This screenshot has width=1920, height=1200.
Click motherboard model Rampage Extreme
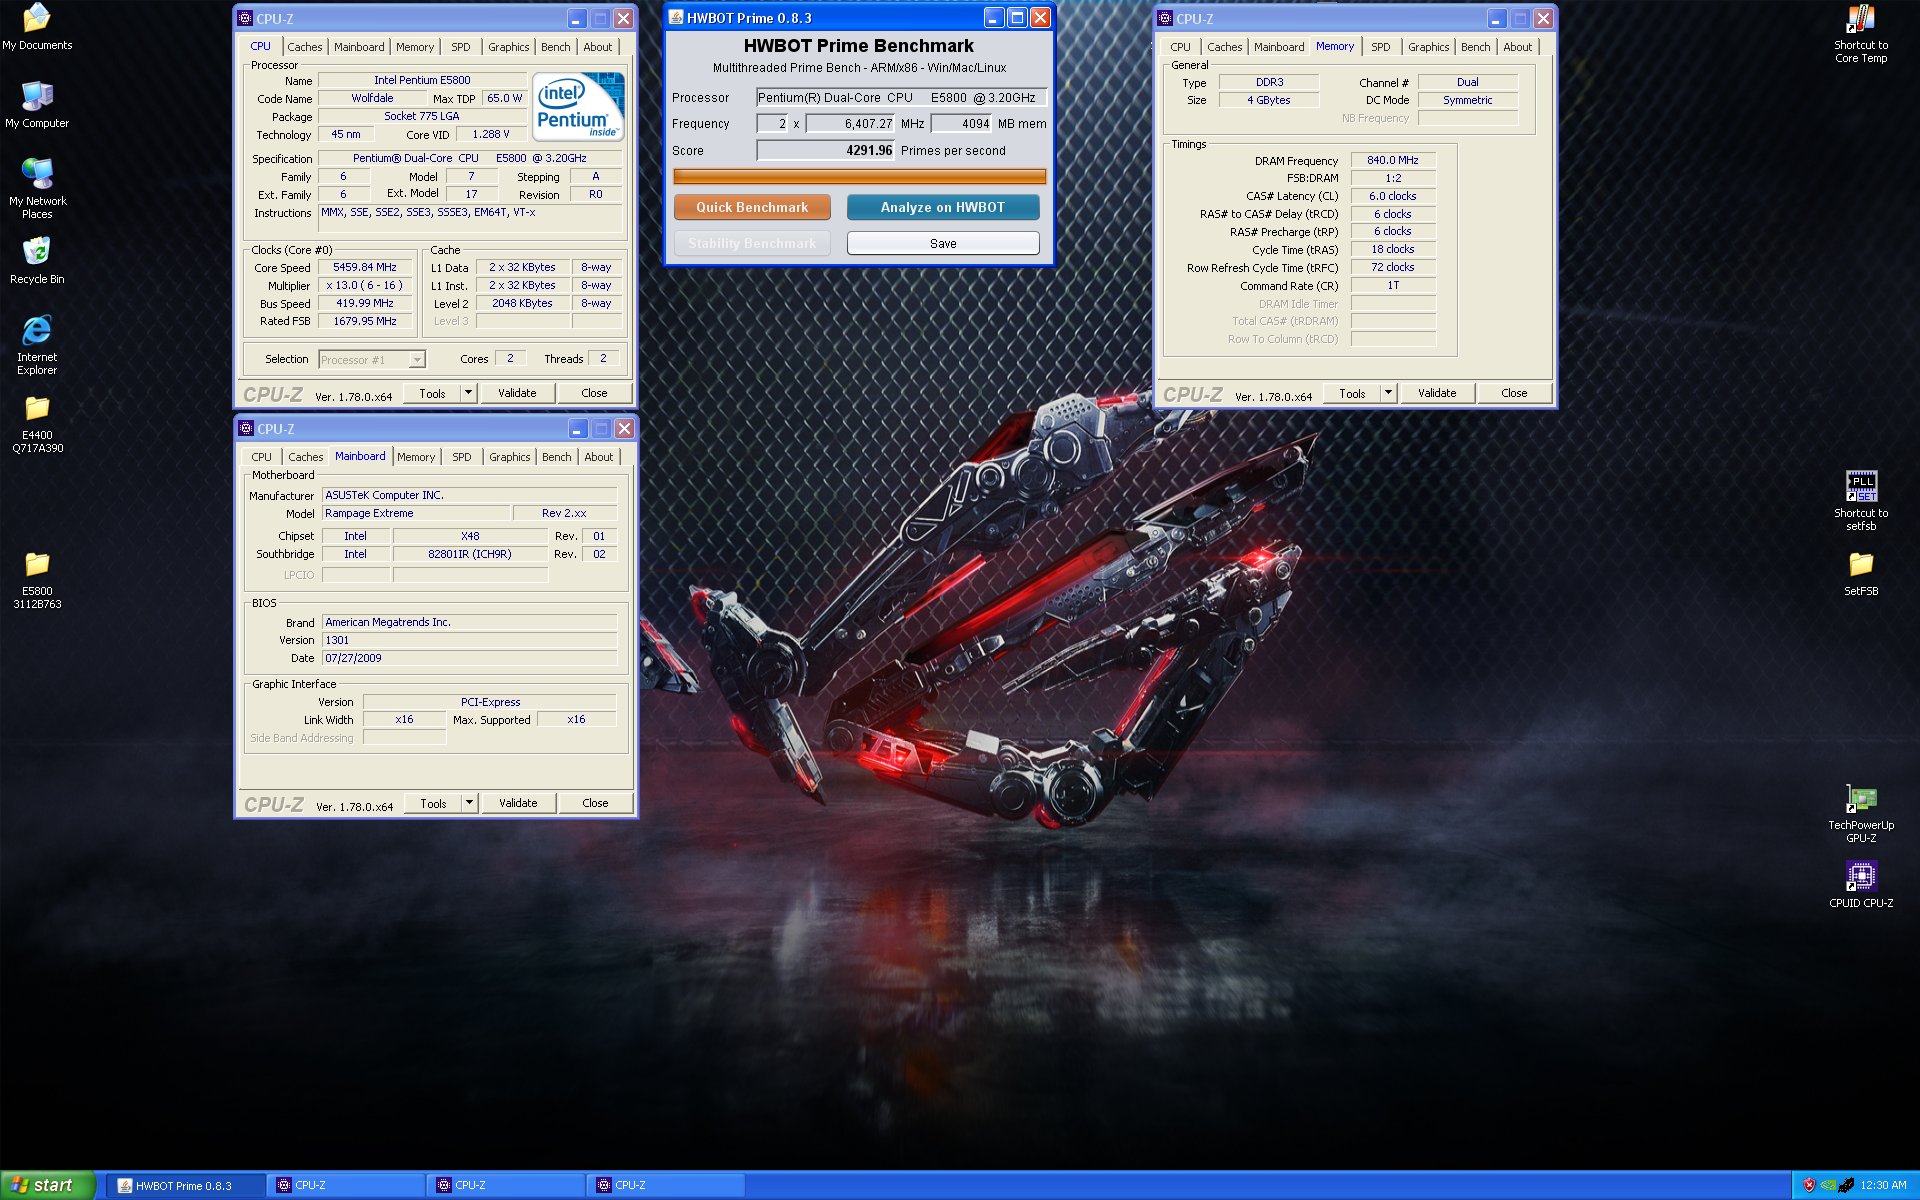click(415, 513)
